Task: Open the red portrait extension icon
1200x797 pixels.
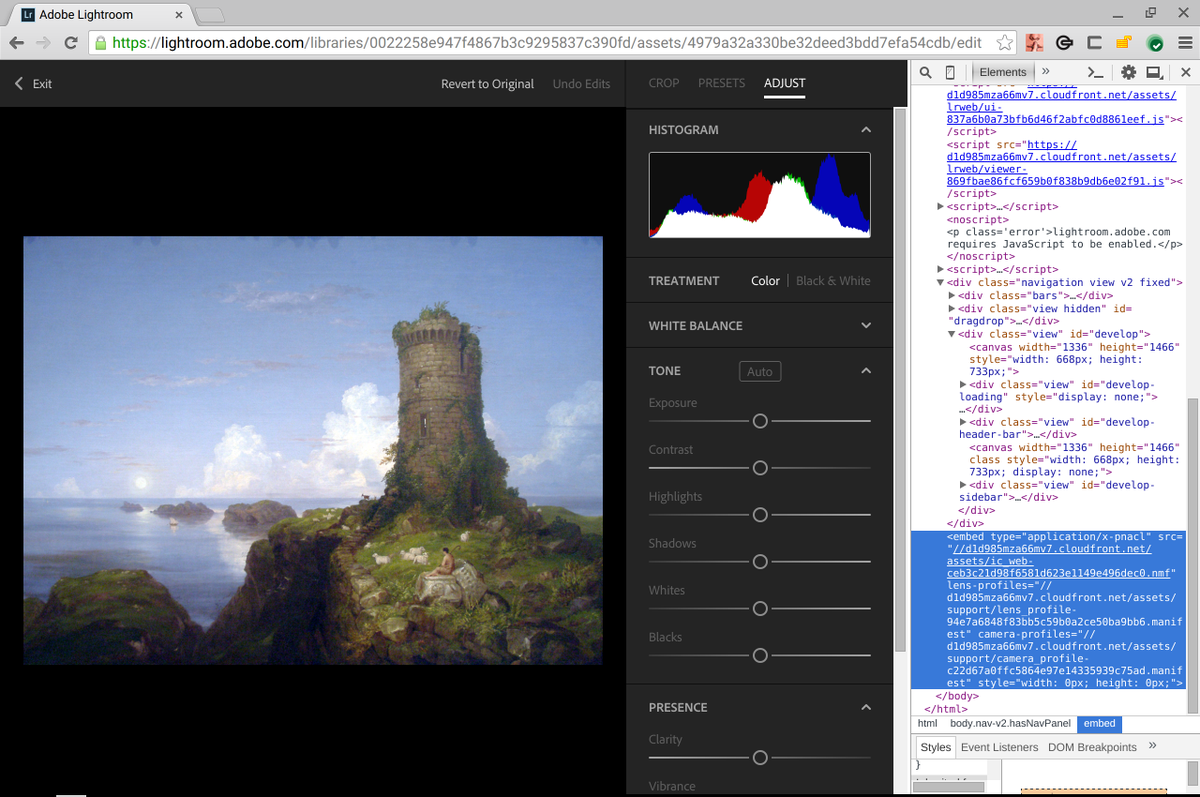Action: coord(1035,43)
